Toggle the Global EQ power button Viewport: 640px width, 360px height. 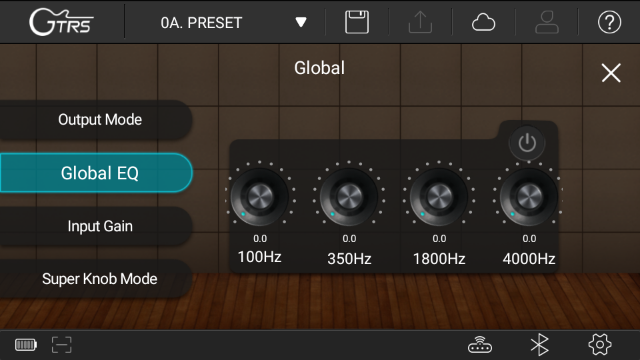[x=527, y=143]
